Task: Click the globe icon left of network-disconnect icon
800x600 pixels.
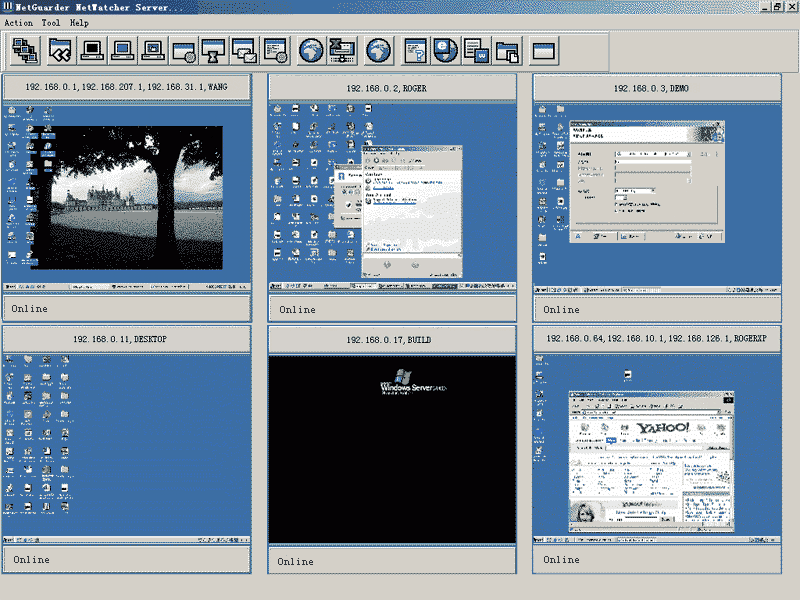Action: [311, 51]
